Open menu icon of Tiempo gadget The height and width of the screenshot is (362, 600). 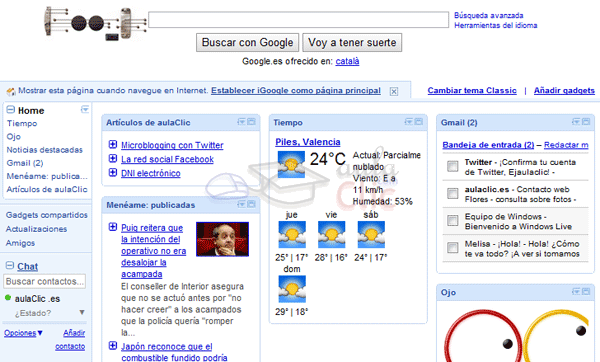tap(409, 122)
